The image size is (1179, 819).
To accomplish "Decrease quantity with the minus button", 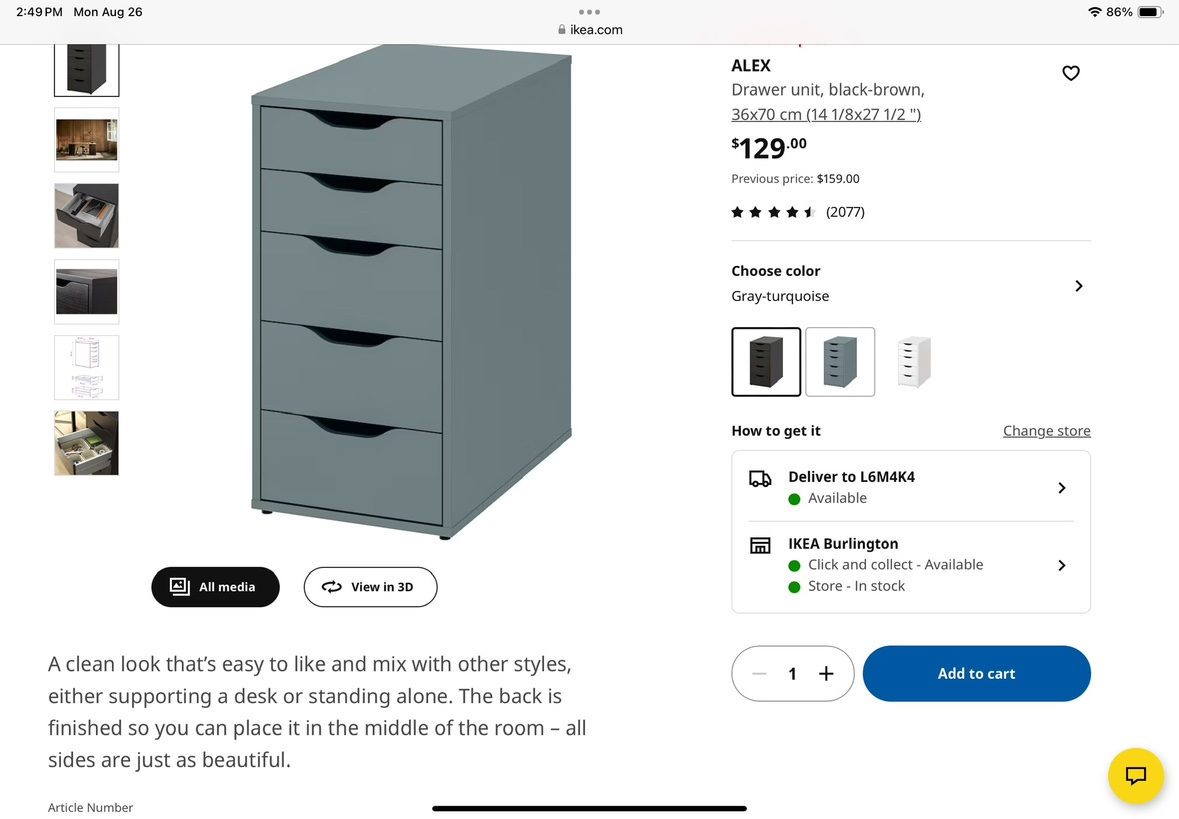I will tap(759, 674).
